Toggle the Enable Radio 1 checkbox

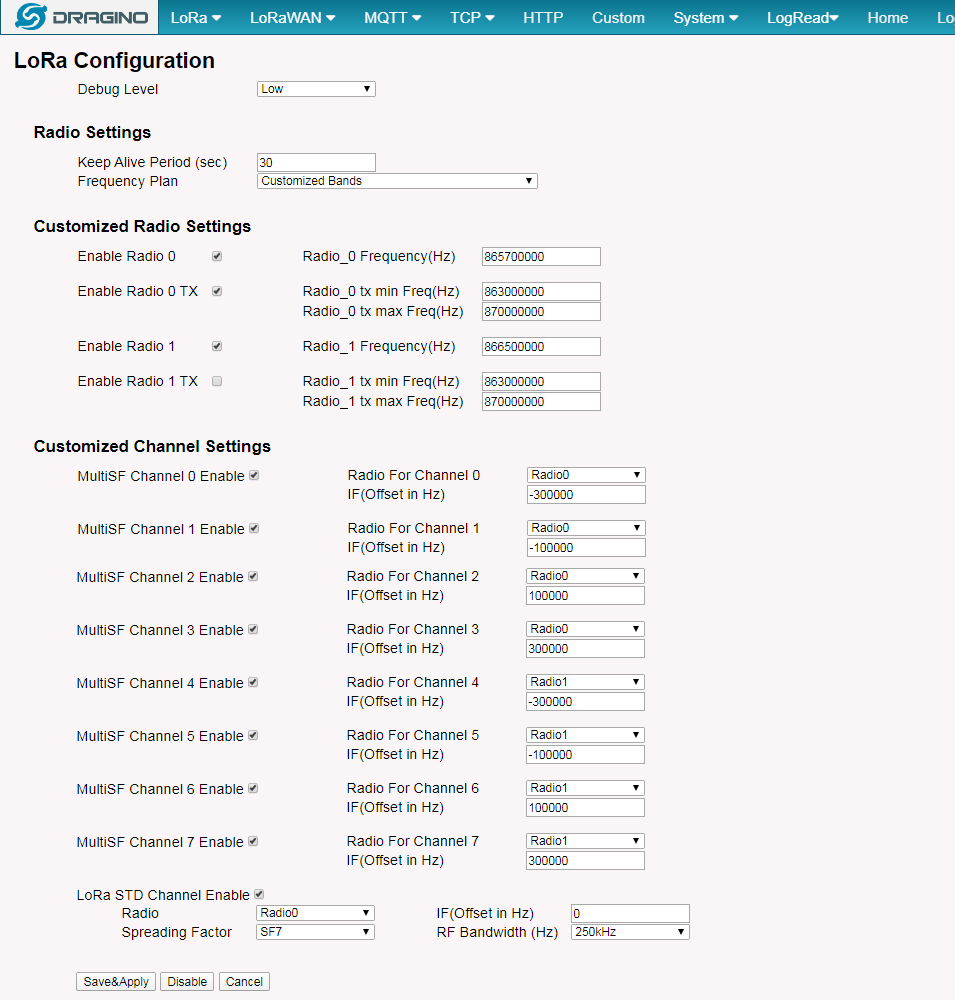[x=217, y=346]
